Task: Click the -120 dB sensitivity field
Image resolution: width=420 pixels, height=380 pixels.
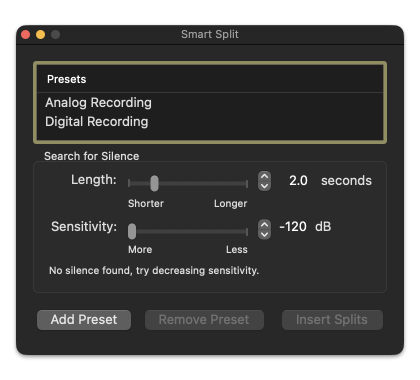Action: pyautogui.click(x=293, y=227)
